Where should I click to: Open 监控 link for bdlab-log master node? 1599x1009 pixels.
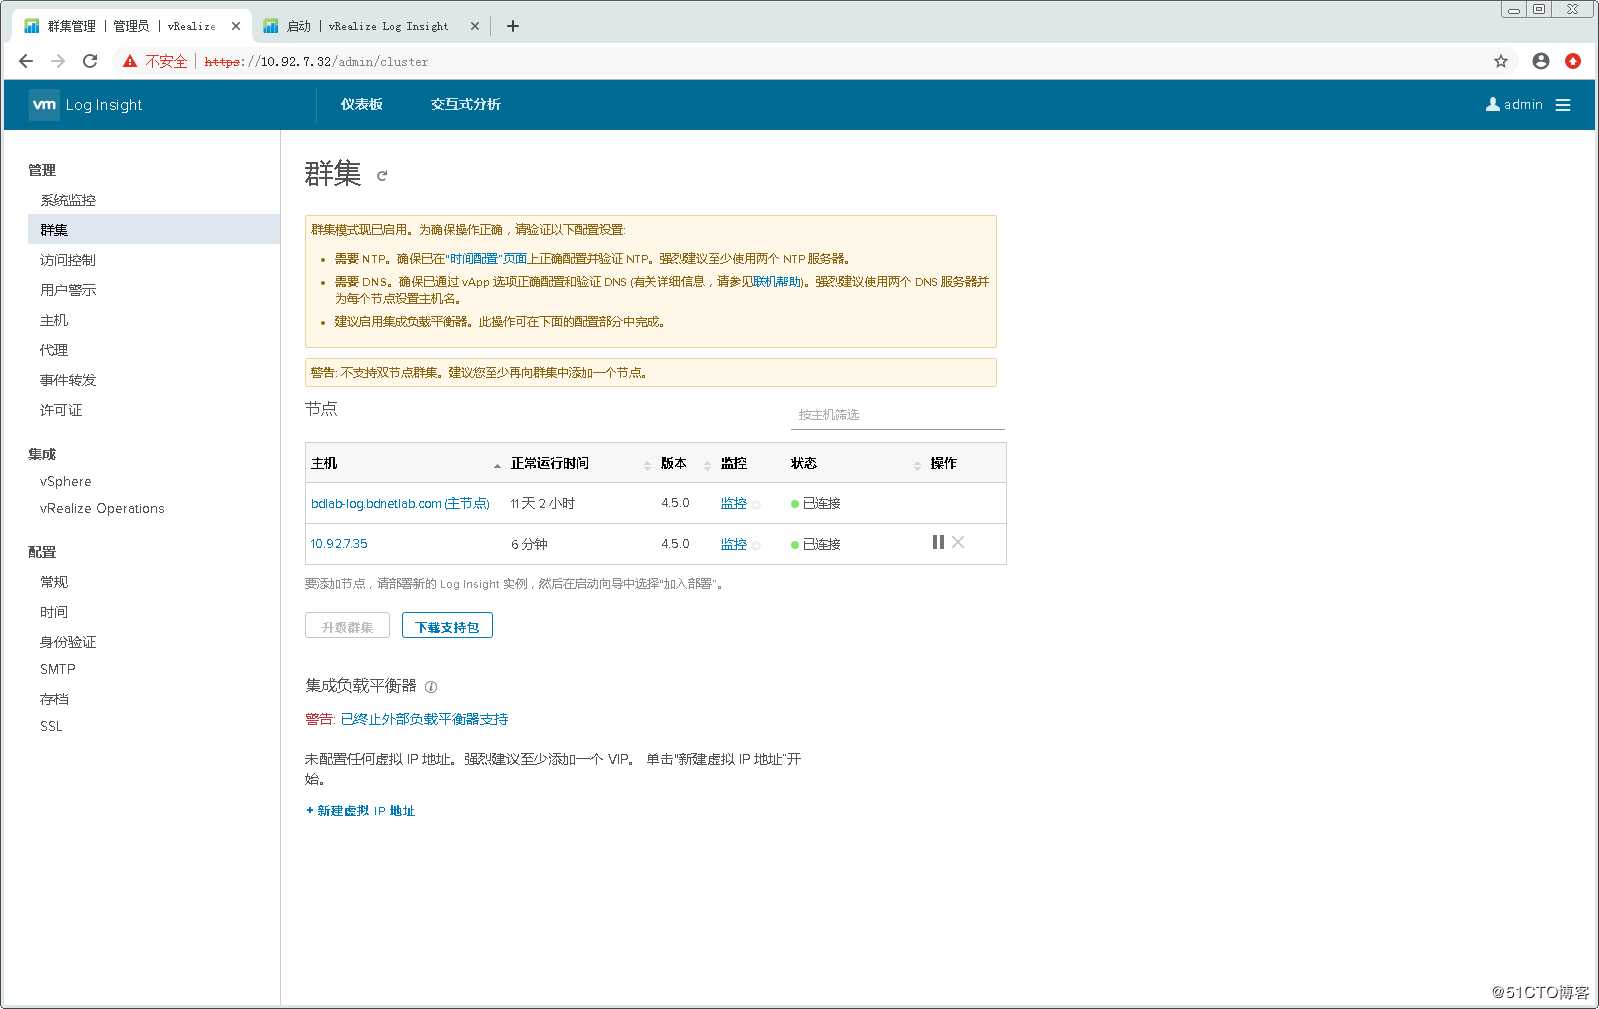click(734, 503)
